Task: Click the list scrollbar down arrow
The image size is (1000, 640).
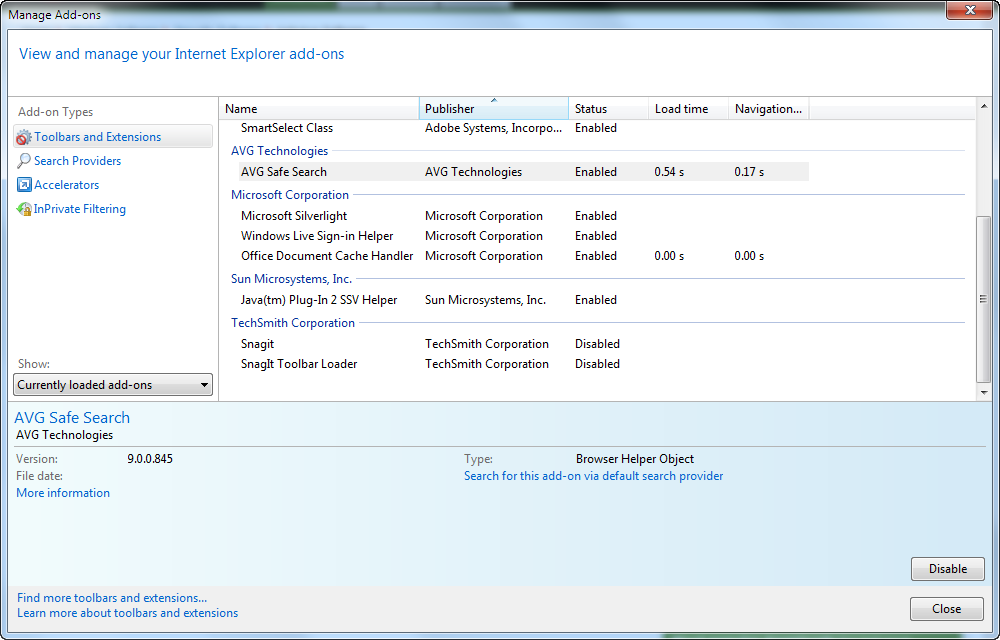Action: coord(984,393)
